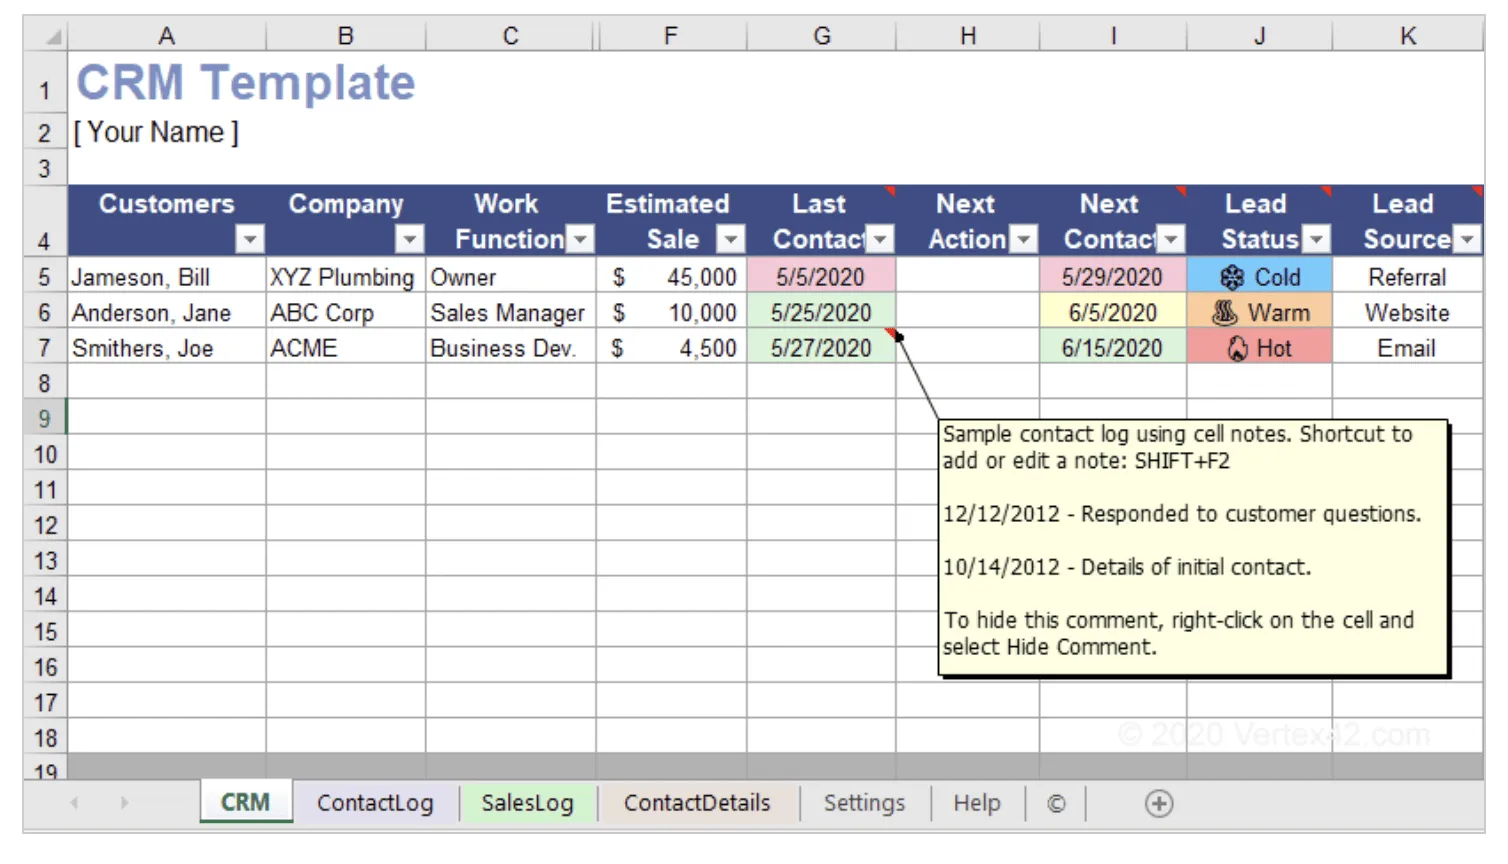Select column B header
1508x864 pixels.
(346, 36)
